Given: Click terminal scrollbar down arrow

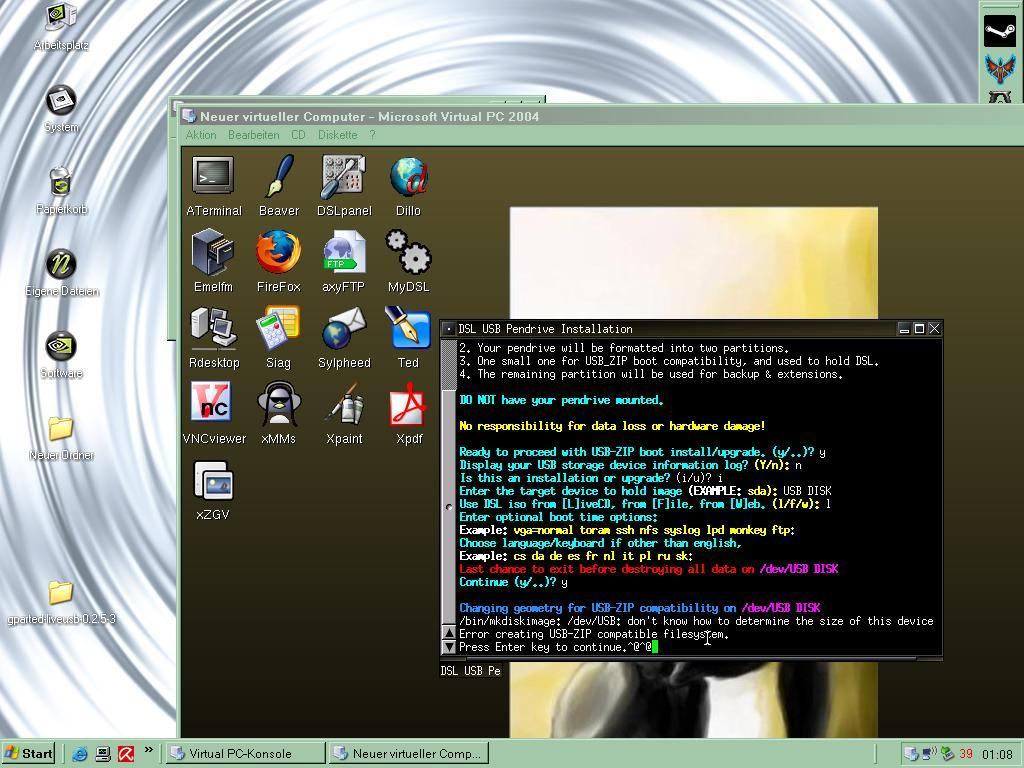Looking at the screenshot, I should pyautogui.click(x=449, y=647).
